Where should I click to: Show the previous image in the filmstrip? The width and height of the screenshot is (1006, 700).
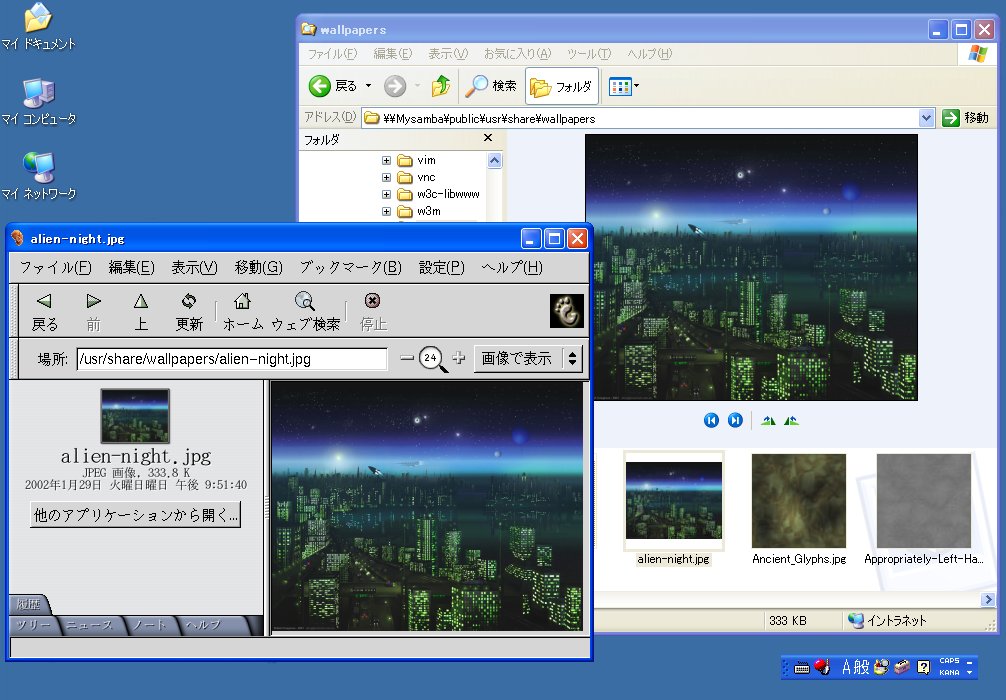[x=712, y=420]
